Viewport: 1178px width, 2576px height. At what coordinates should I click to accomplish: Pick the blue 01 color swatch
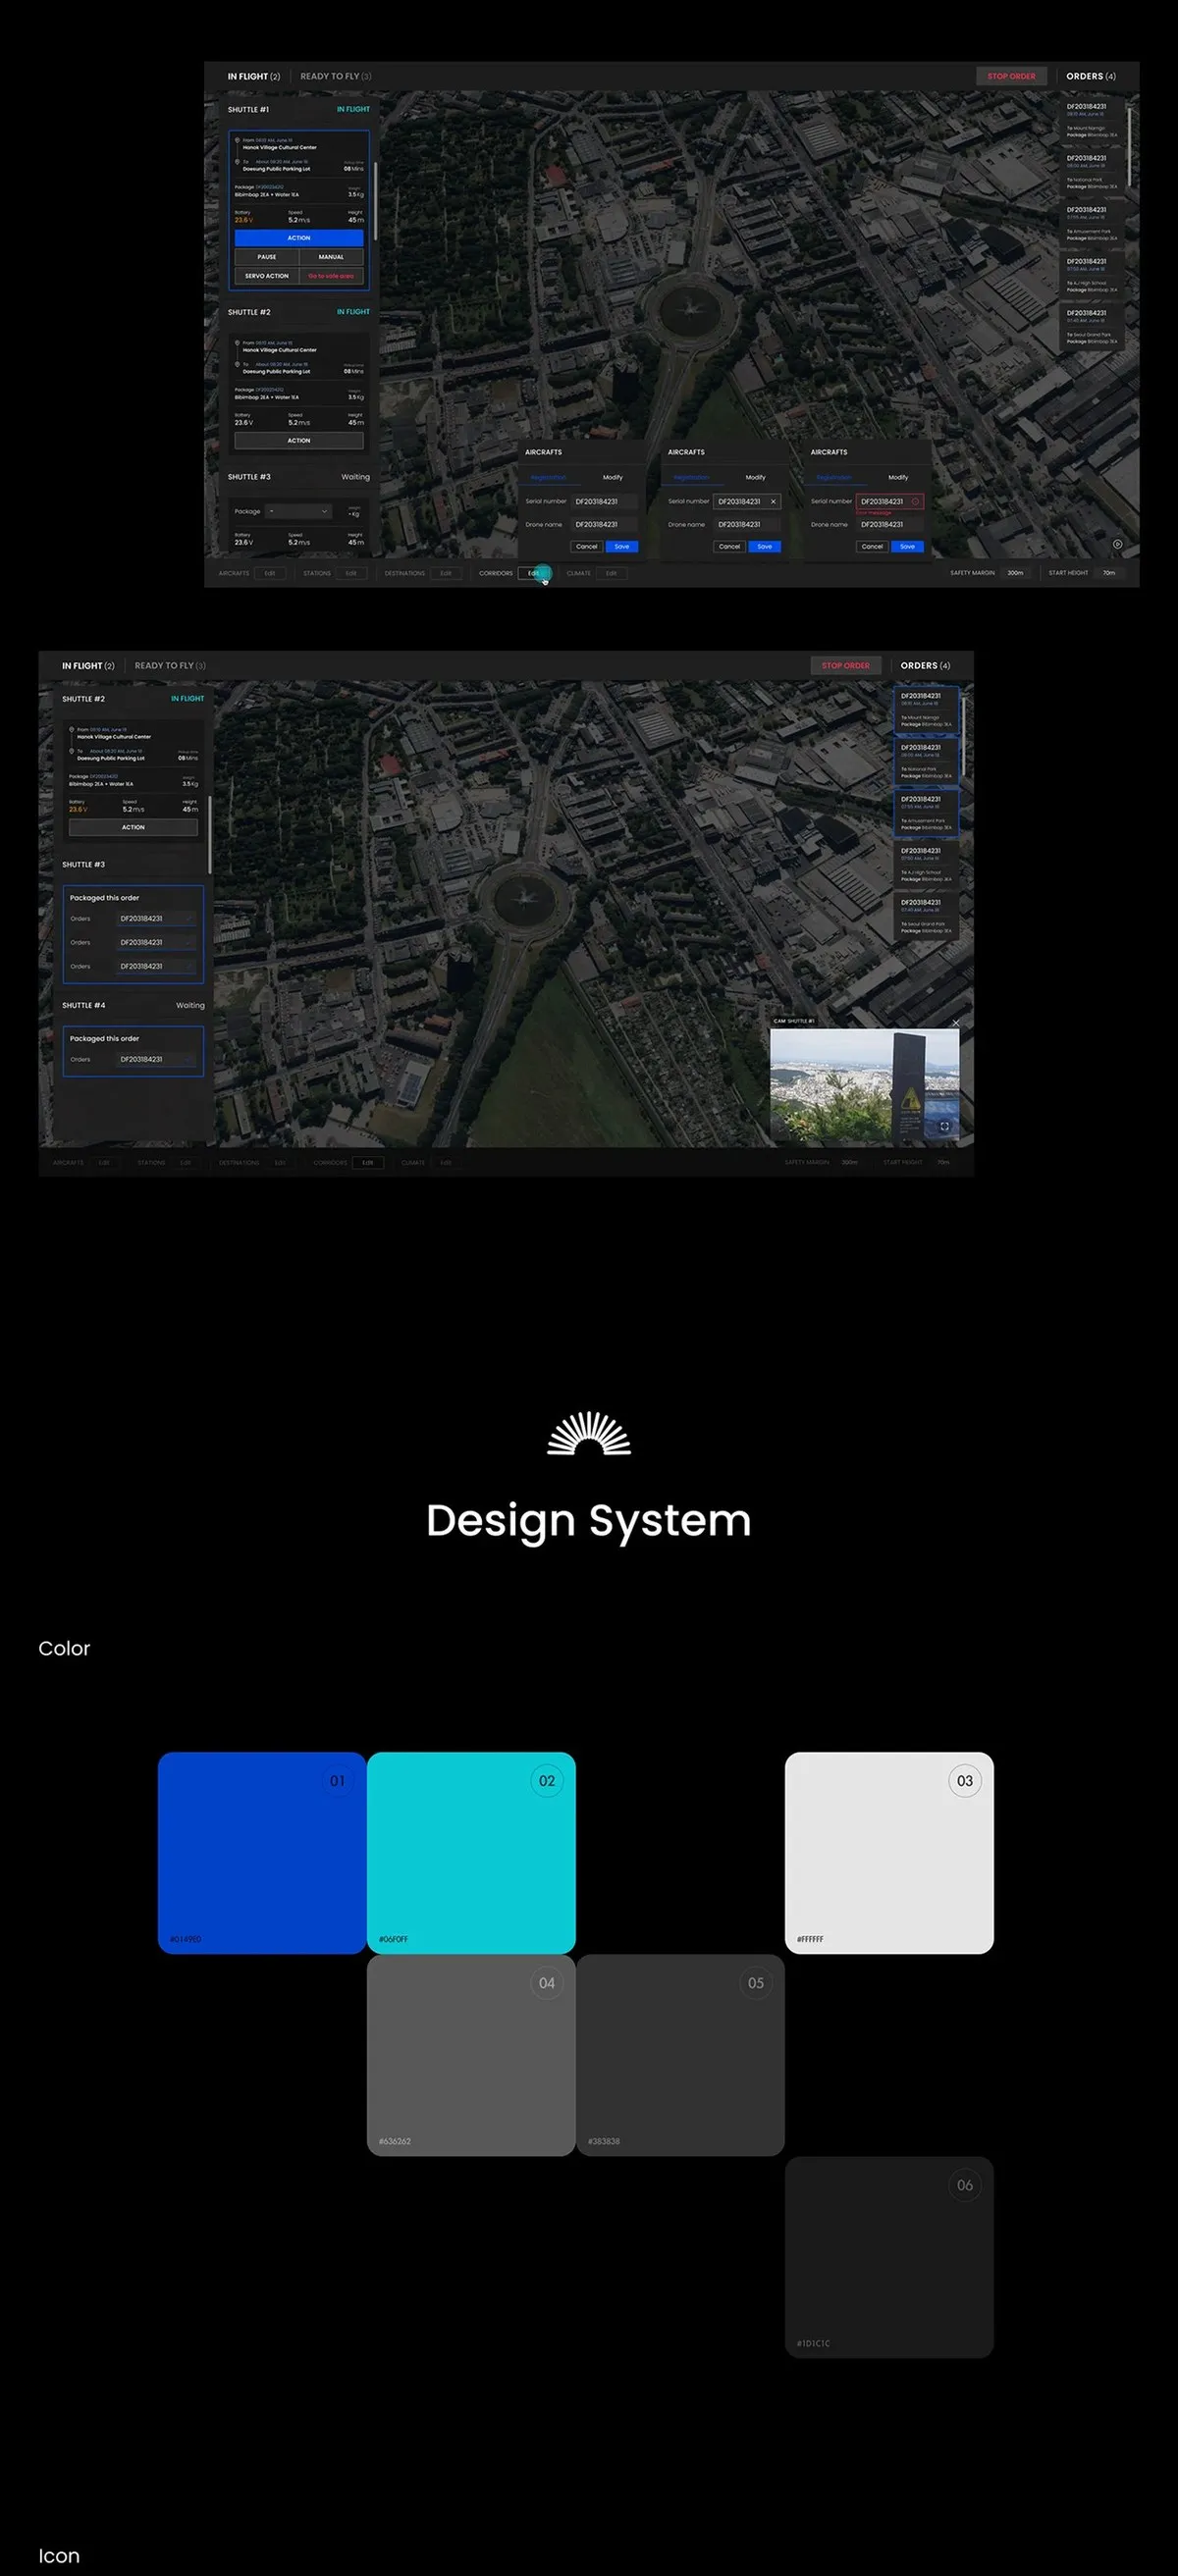click(262, 1853)
